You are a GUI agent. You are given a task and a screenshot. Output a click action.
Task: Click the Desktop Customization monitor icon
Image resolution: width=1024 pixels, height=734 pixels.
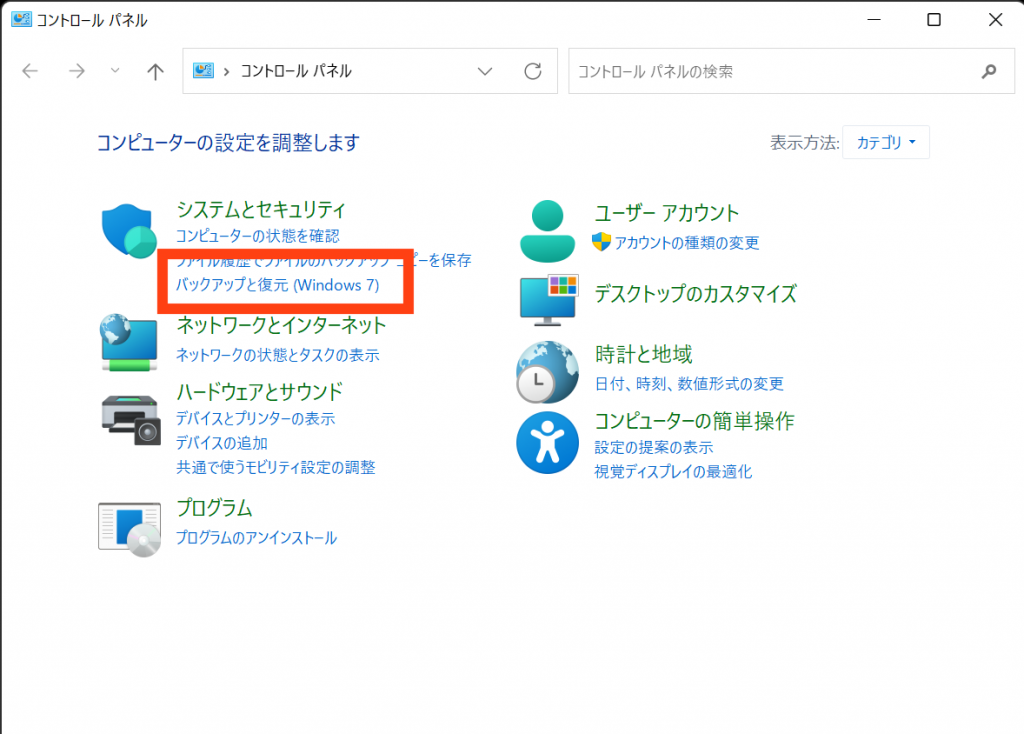548,297
